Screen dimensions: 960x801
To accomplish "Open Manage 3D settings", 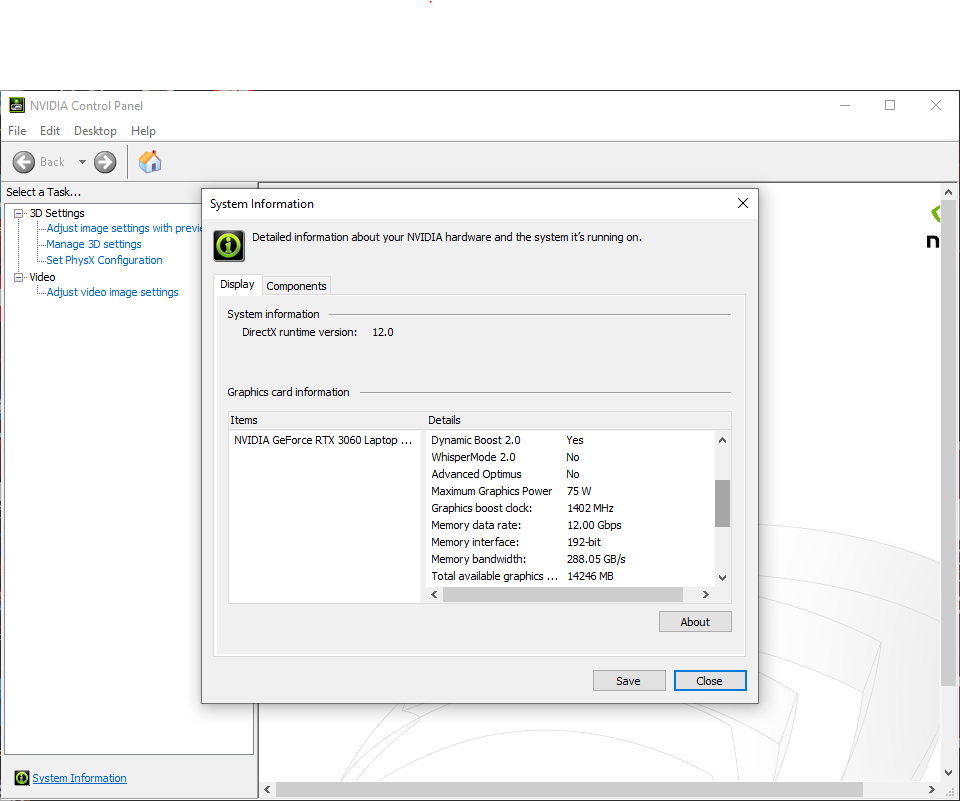I will pos(94,244).
